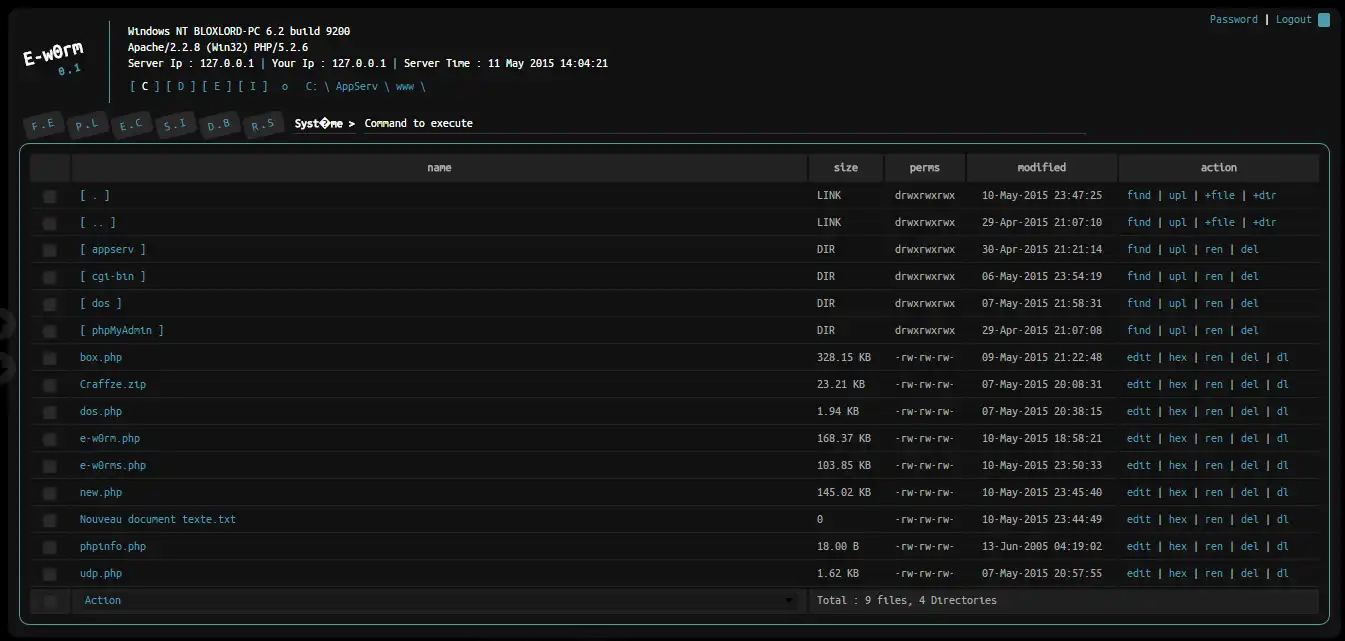The image size is (1345, 641).
Task: Click the teal square beside Logout
Action: [1324, 20]
